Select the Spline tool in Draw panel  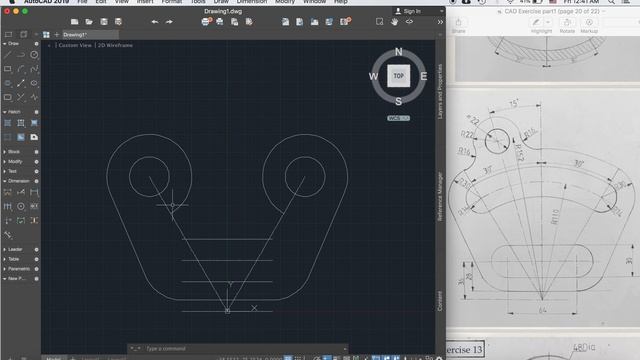click(x=34, y=69)
